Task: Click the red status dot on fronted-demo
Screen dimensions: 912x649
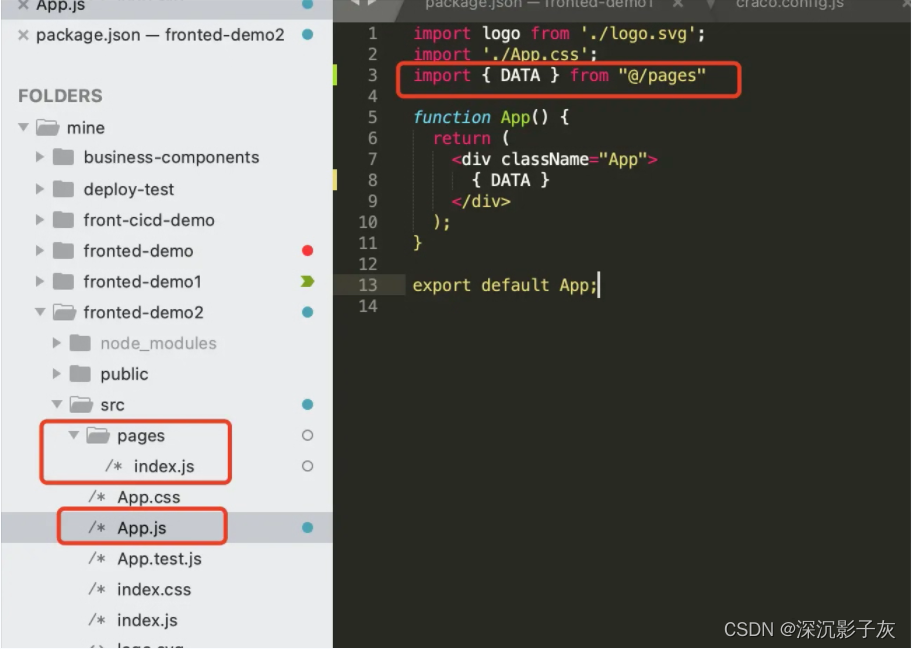Action: click(308, 251)
